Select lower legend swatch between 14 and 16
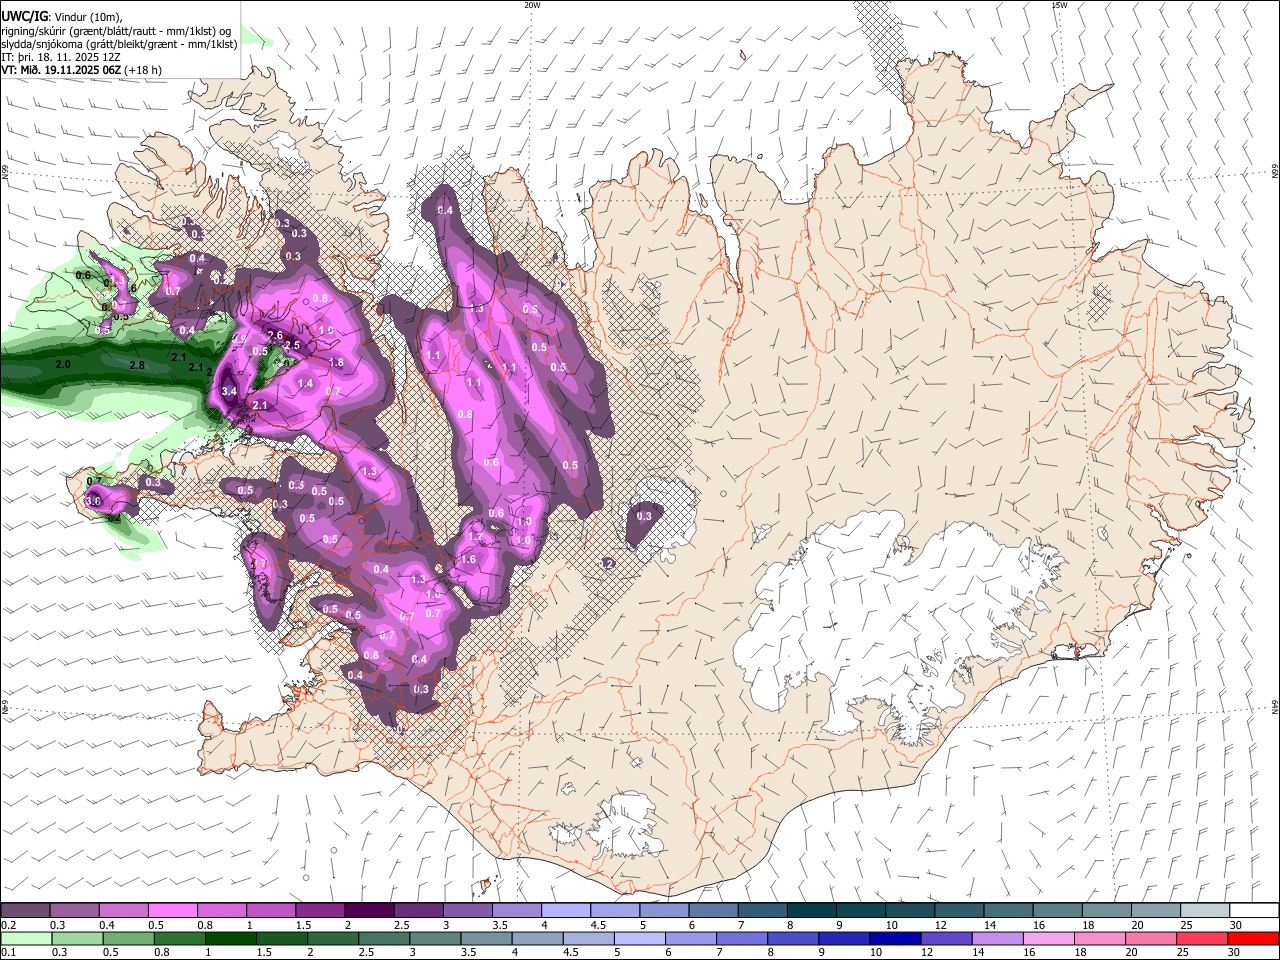The height and width of the screenshot is (960, 1280). click(997, 938)
